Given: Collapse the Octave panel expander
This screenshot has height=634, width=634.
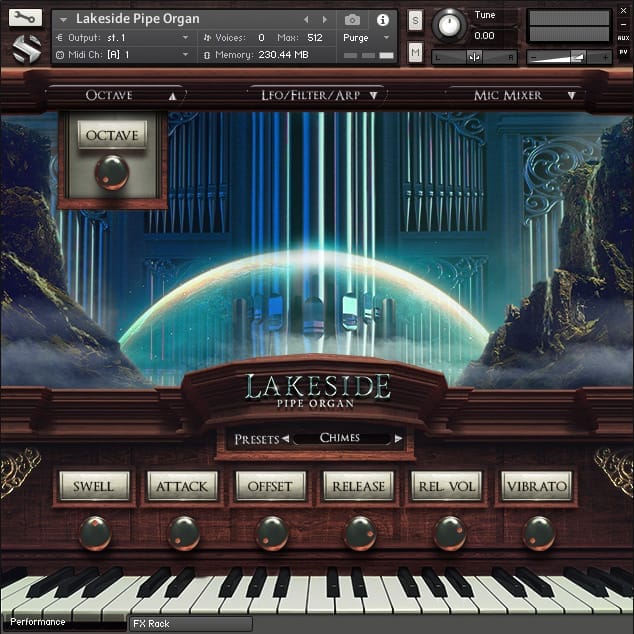Looking at the screenshot, I should tap(173, 96).
